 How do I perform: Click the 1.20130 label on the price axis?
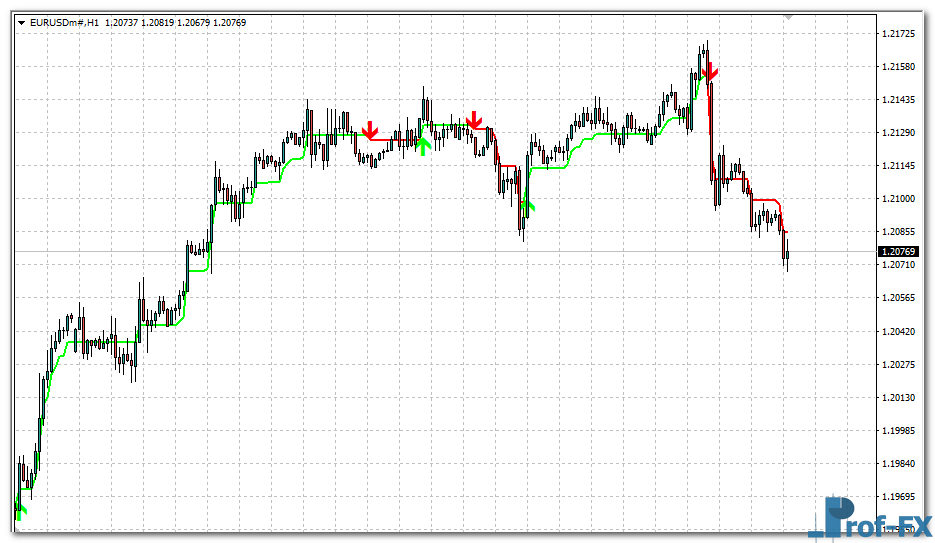coord(900,397)
